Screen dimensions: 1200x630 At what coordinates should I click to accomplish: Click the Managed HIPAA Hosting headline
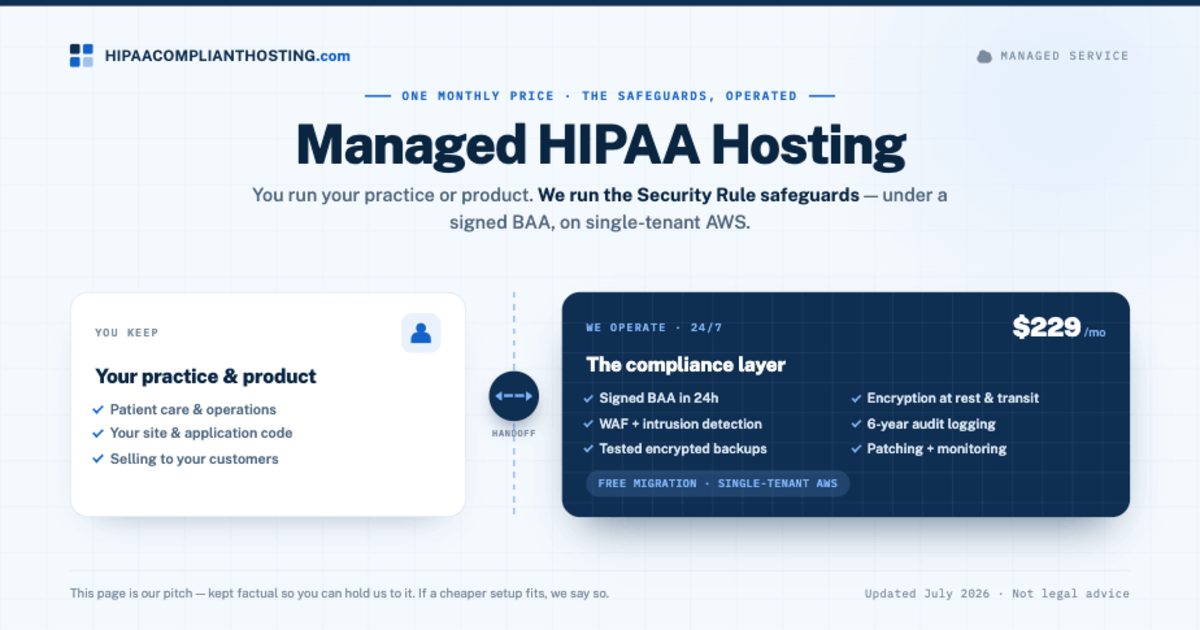tap(600, 144)
